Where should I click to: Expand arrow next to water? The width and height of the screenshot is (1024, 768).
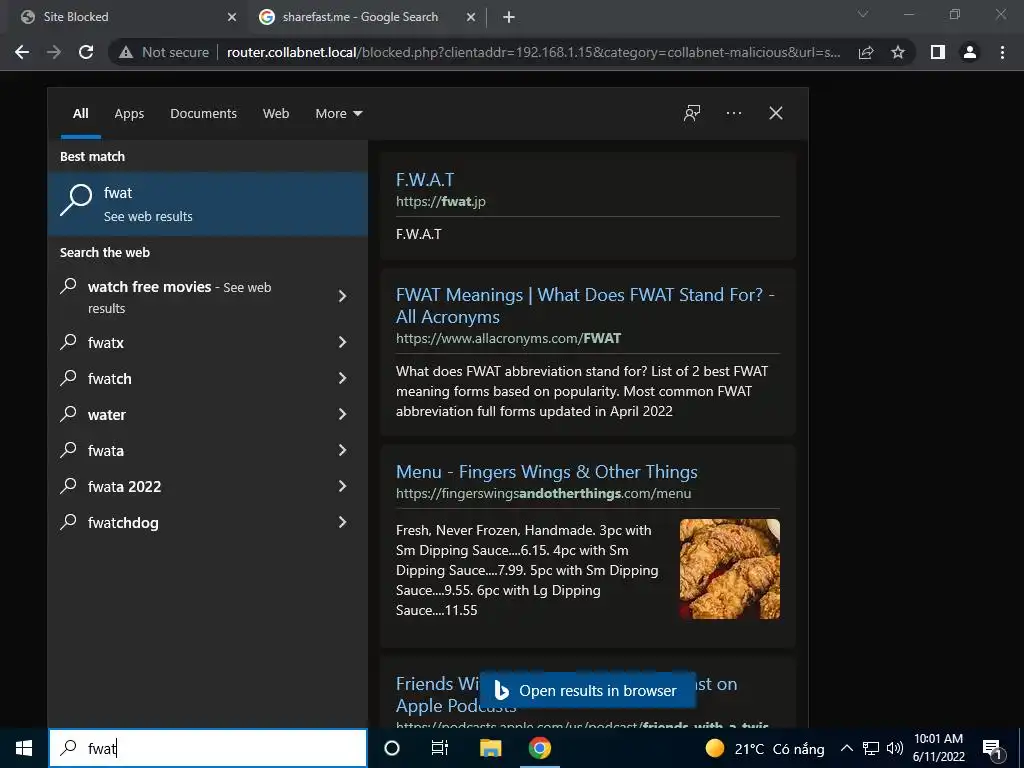(x=342, y=414)
